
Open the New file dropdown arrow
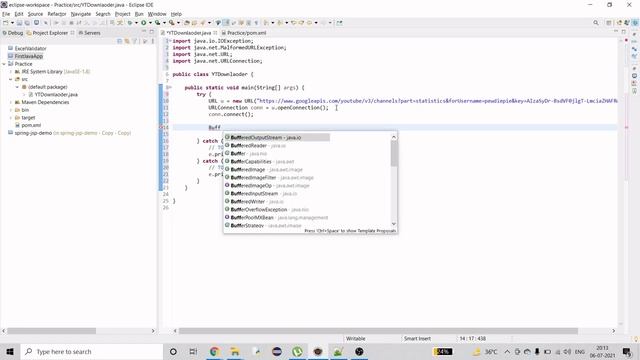(12, 23)
